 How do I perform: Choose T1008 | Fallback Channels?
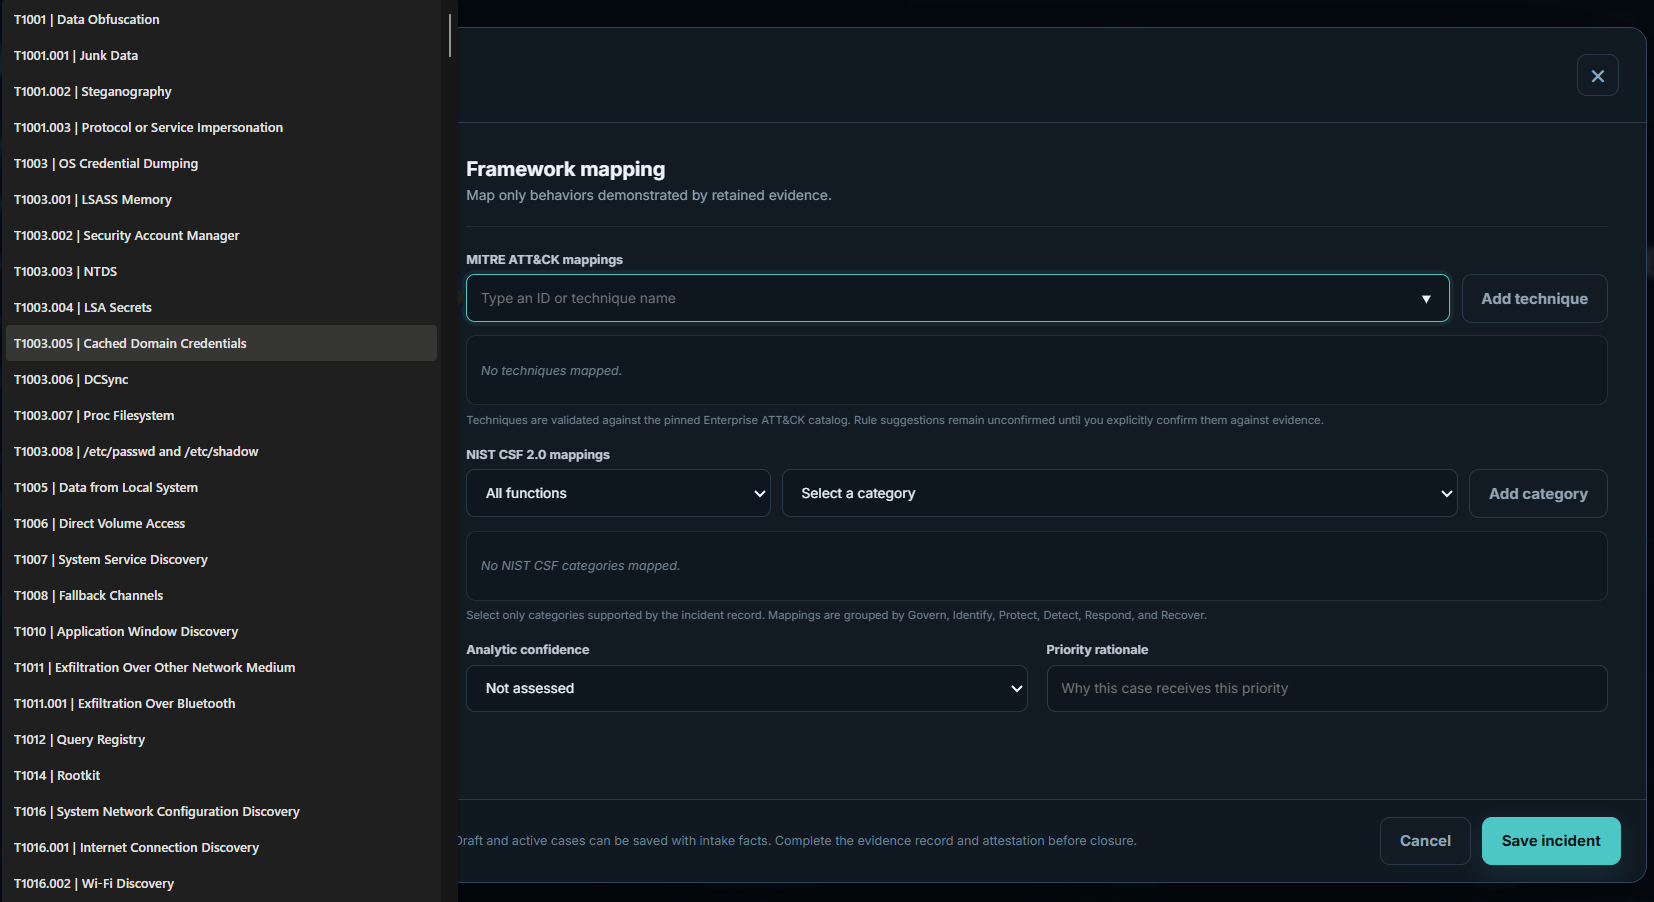221,595
